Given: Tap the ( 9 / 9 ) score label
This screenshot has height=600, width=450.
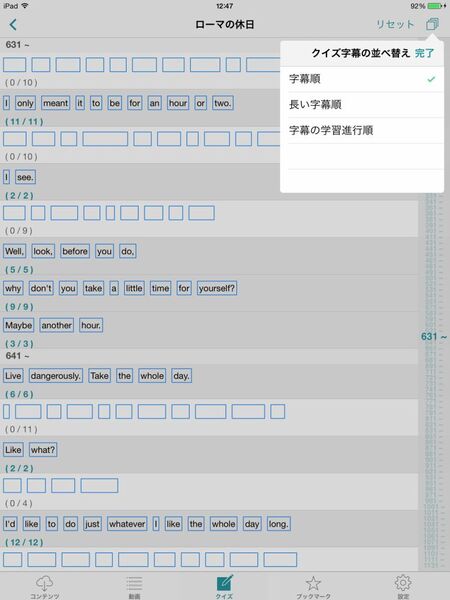Looking at the screenshot, I should point(19,307).
